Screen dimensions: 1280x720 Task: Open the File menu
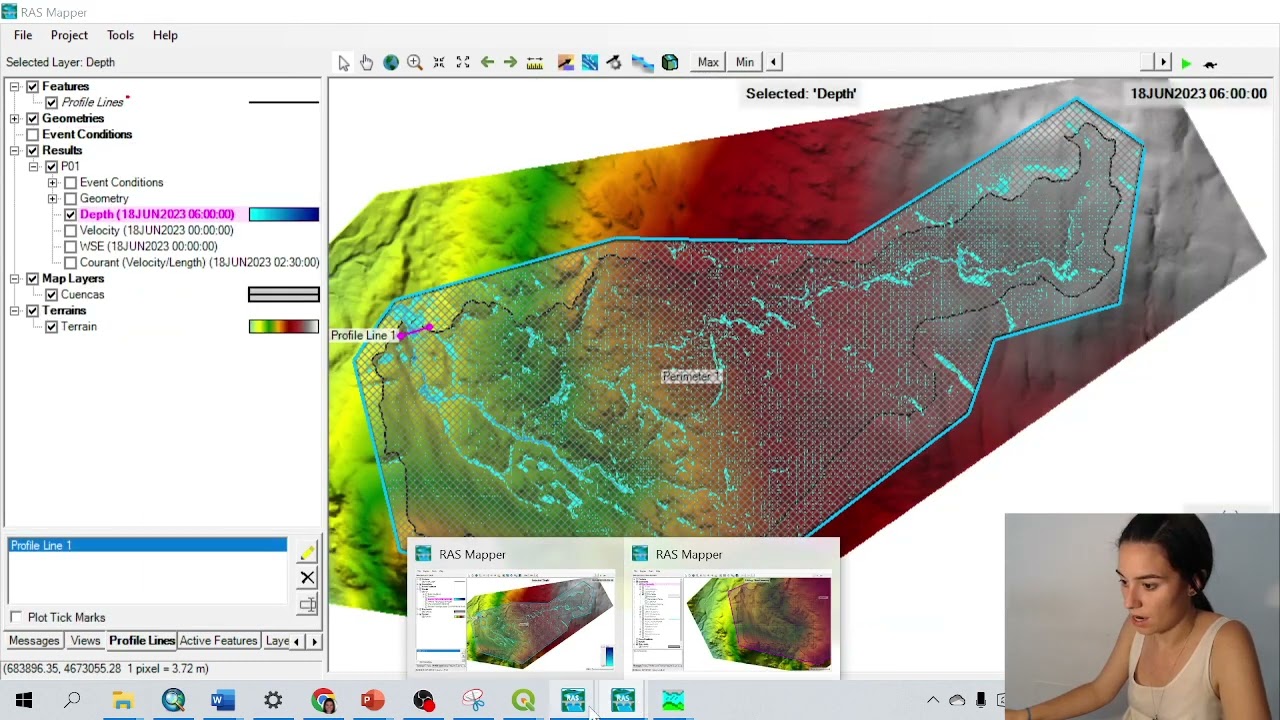(23, 35)
